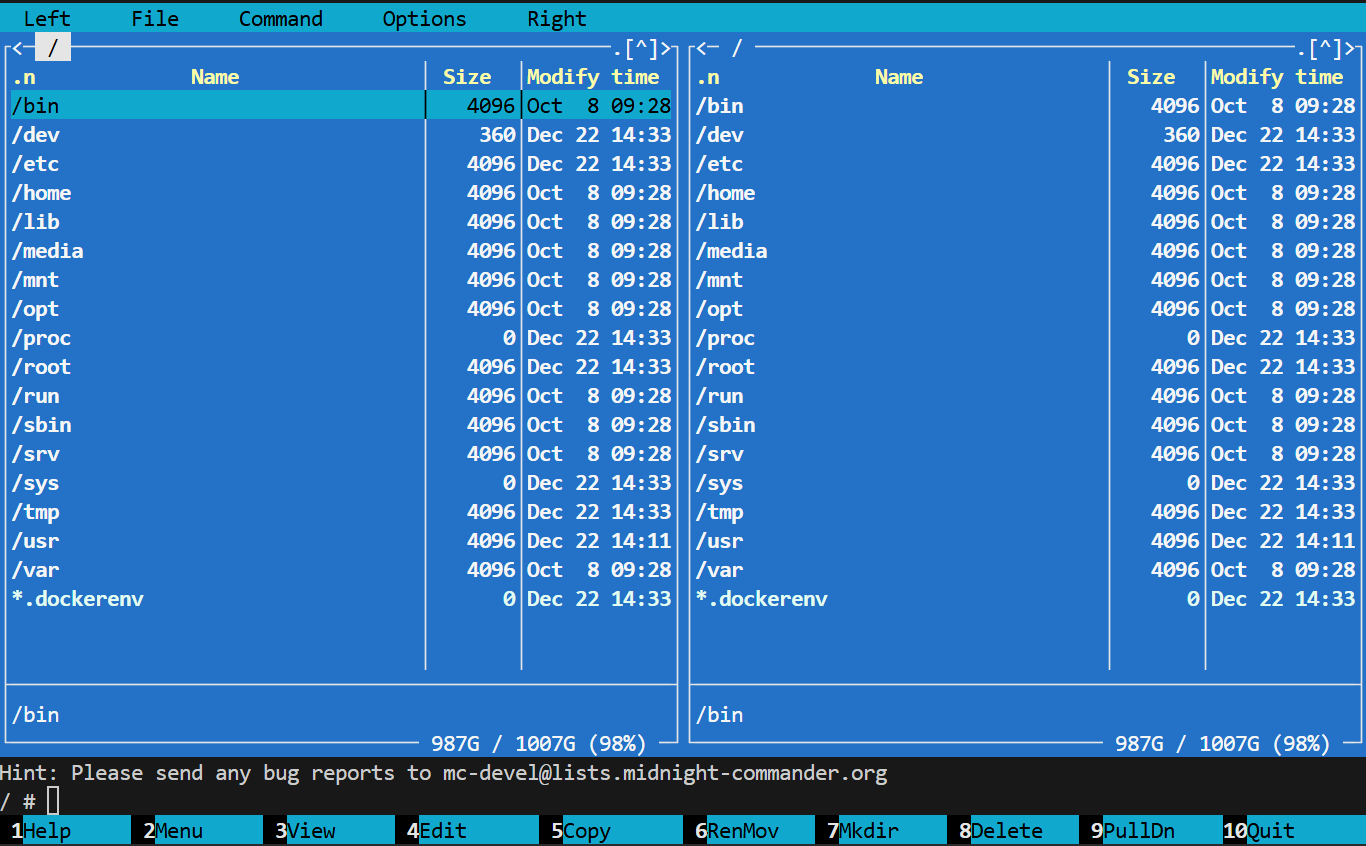This screenshot has width=1366, height=846.
Task: Open the Options menu
Action: (x=424, y=19)
